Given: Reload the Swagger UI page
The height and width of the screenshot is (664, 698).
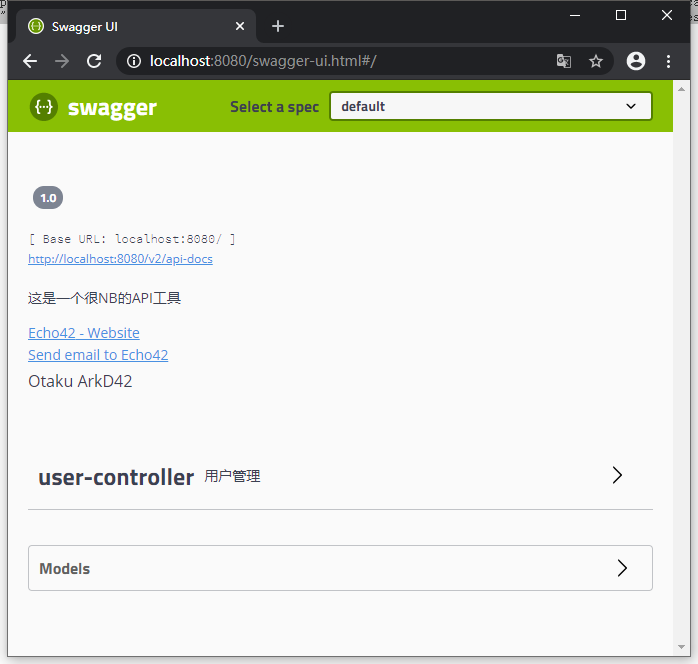Looking at the screenshot, I should point(94,61).
